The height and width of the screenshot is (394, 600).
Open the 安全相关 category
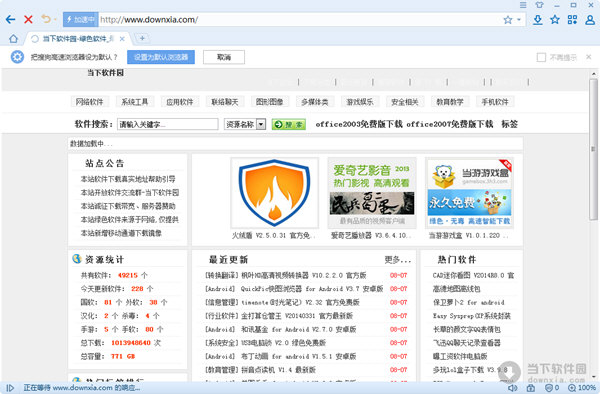point(405,102)
